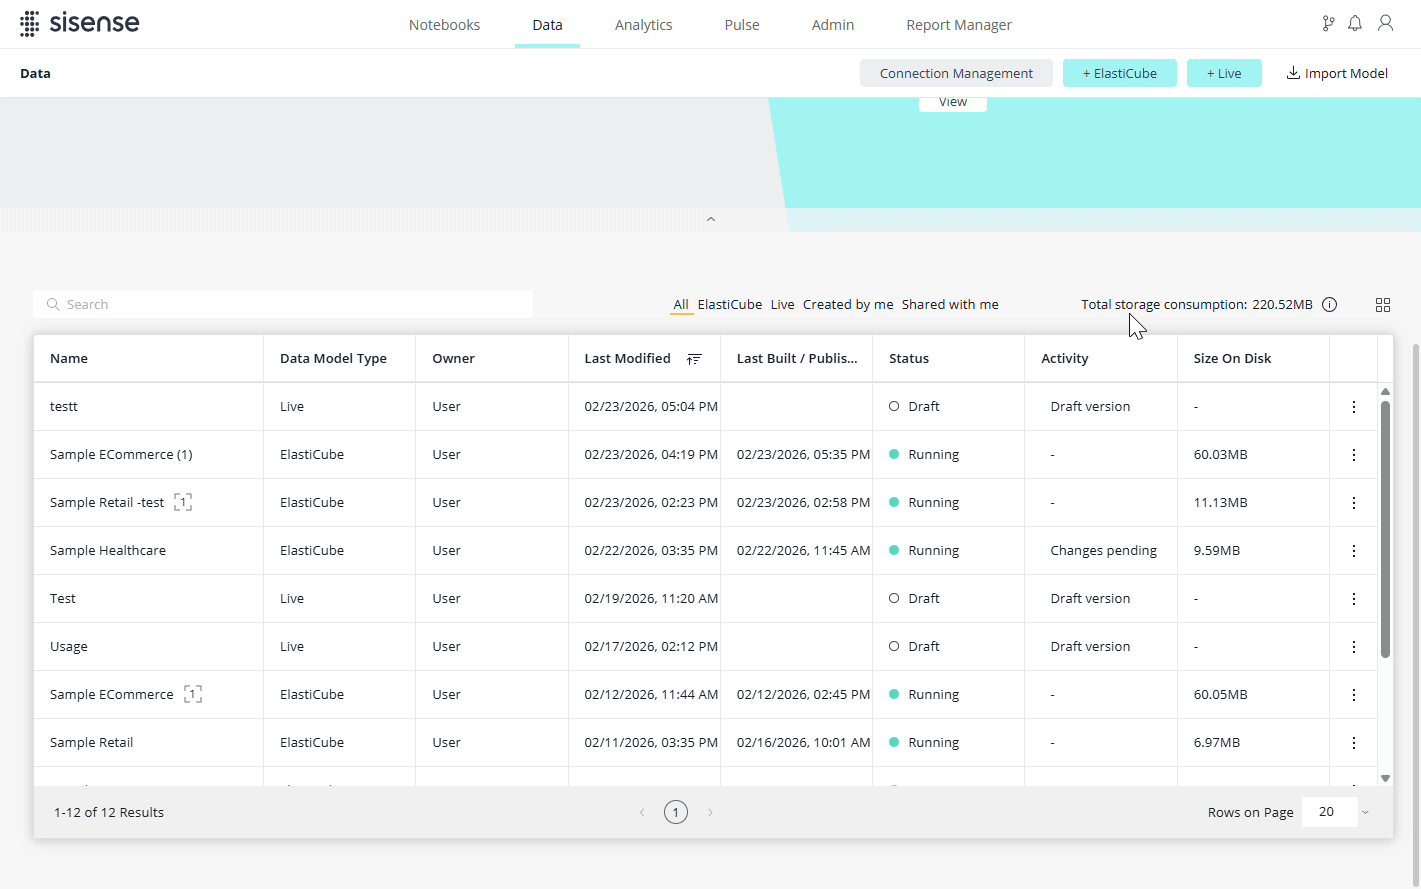Click the icon beside Sample Retail -test
The width and height of the screenshot is (1421, 889).
183,502
